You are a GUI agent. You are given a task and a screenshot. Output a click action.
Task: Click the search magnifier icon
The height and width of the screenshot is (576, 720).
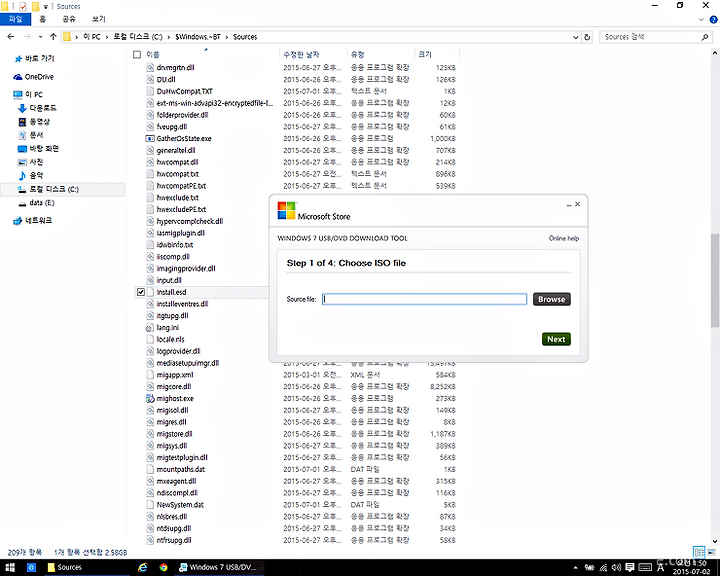(705, 37)
